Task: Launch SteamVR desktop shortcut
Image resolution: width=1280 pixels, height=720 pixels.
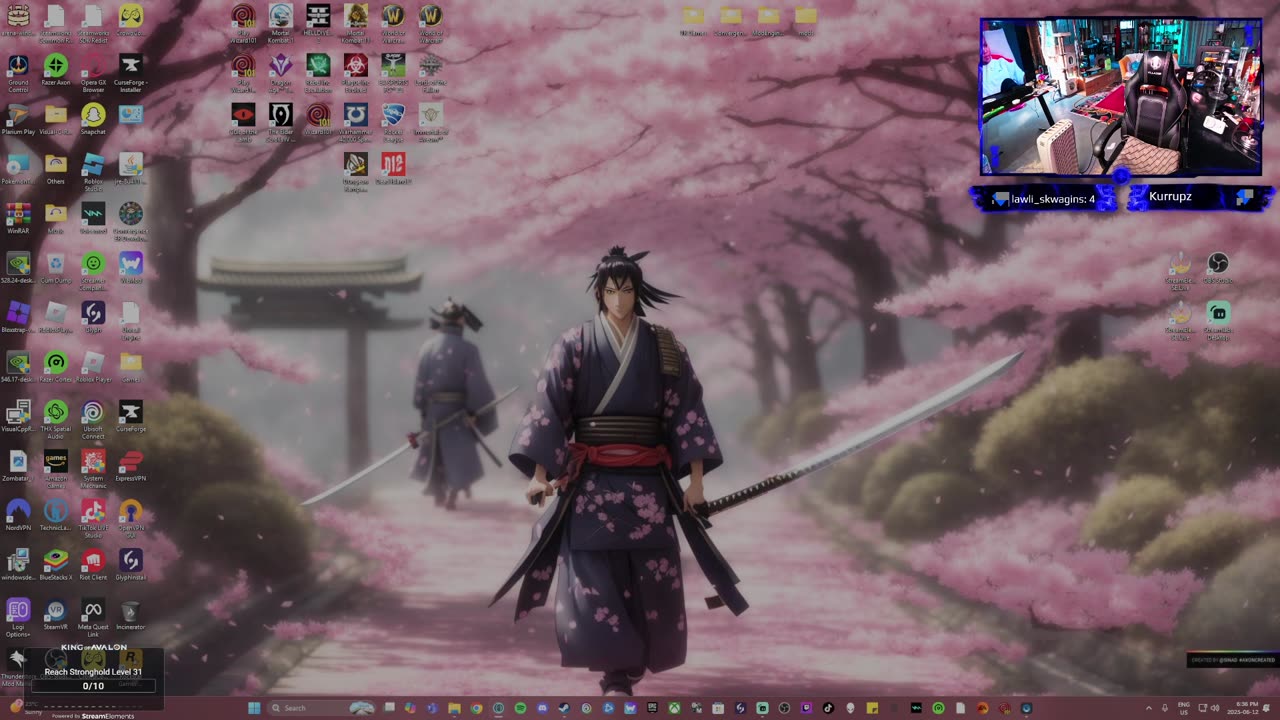Action: pos(56,614)
